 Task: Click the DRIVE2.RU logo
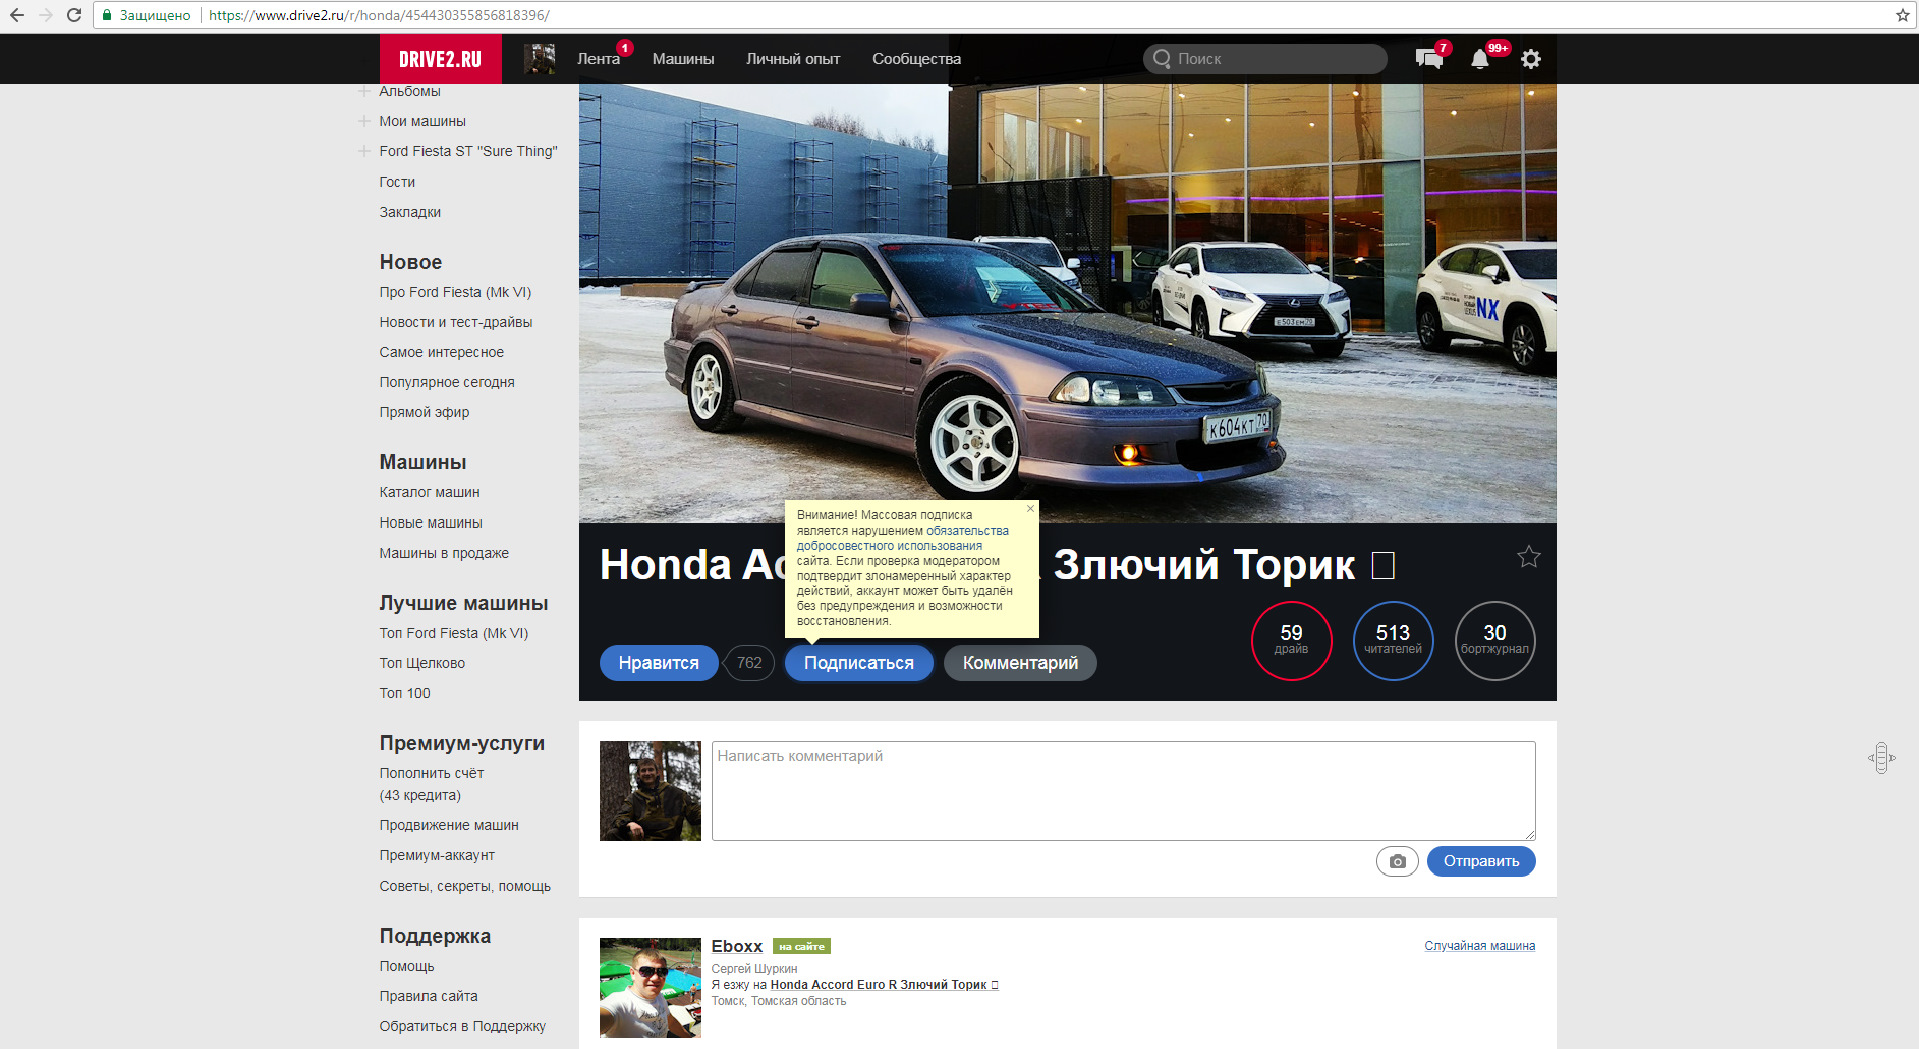[440, 59]
